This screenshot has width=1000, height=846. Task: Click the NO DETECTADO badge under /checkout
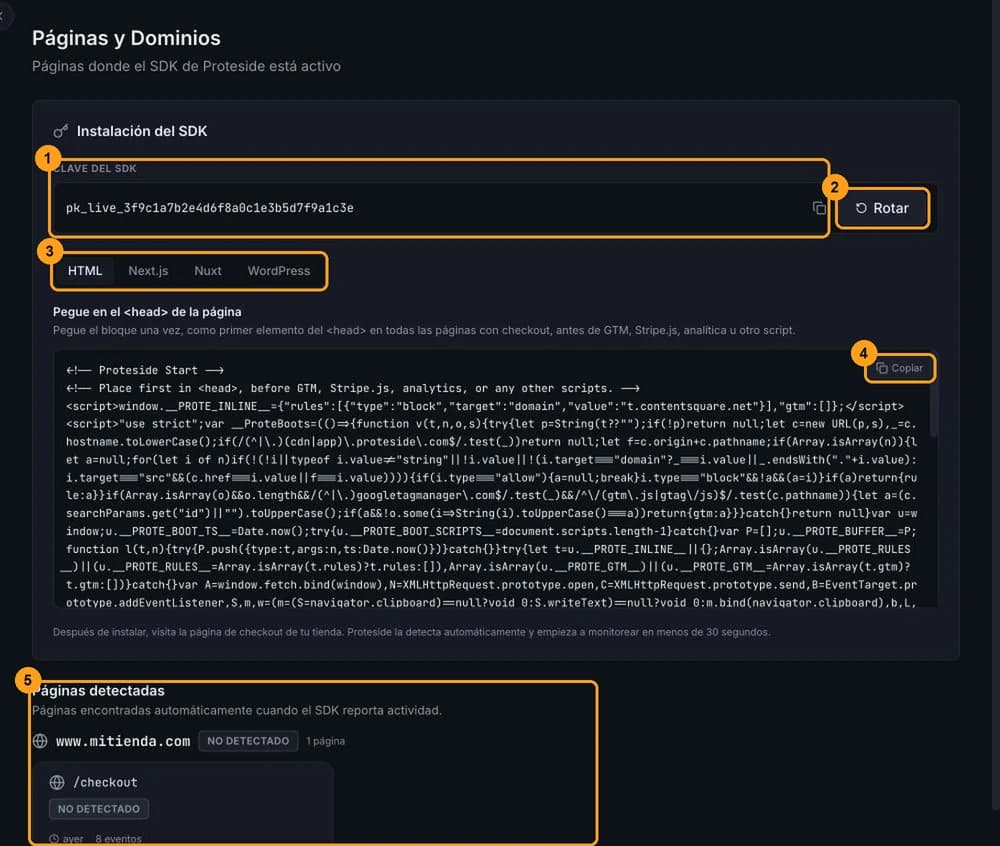99,809
